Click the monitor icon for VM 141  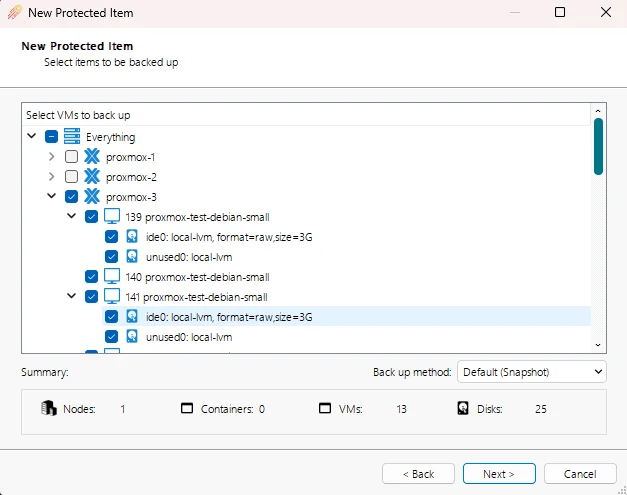tap(112, 296)
